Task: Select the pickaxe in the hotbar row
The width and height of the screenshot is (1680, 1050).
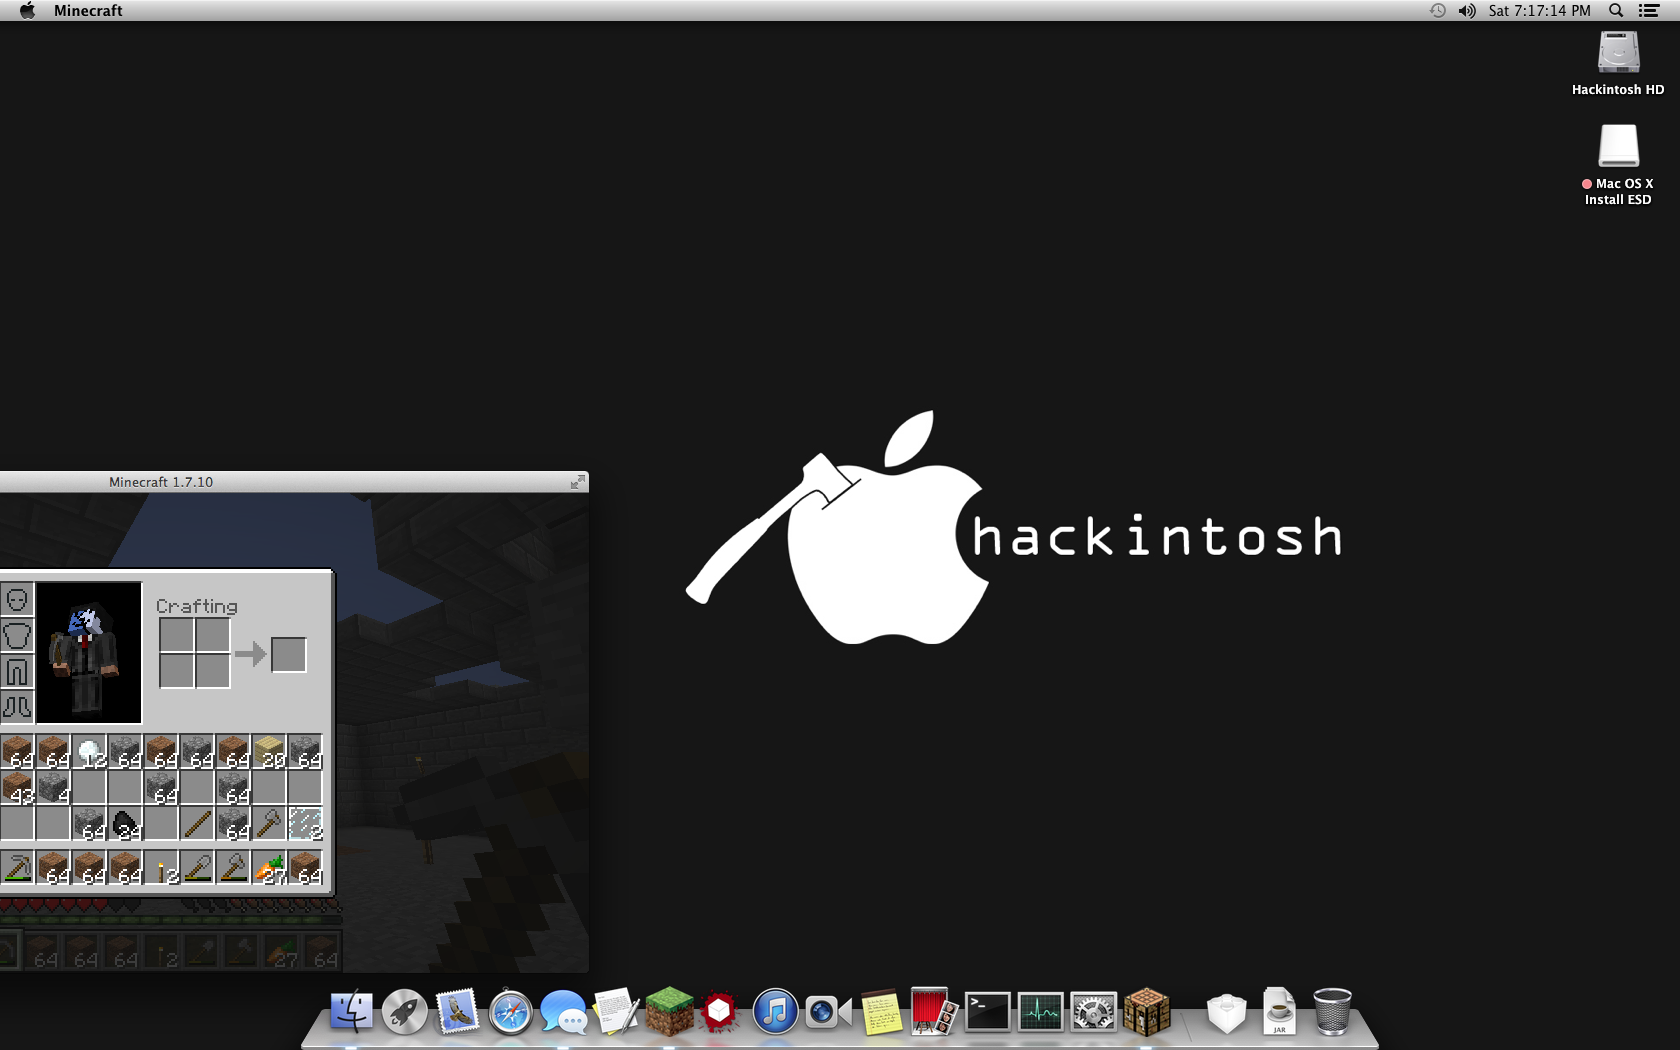Action: click(x=17, y=868)
